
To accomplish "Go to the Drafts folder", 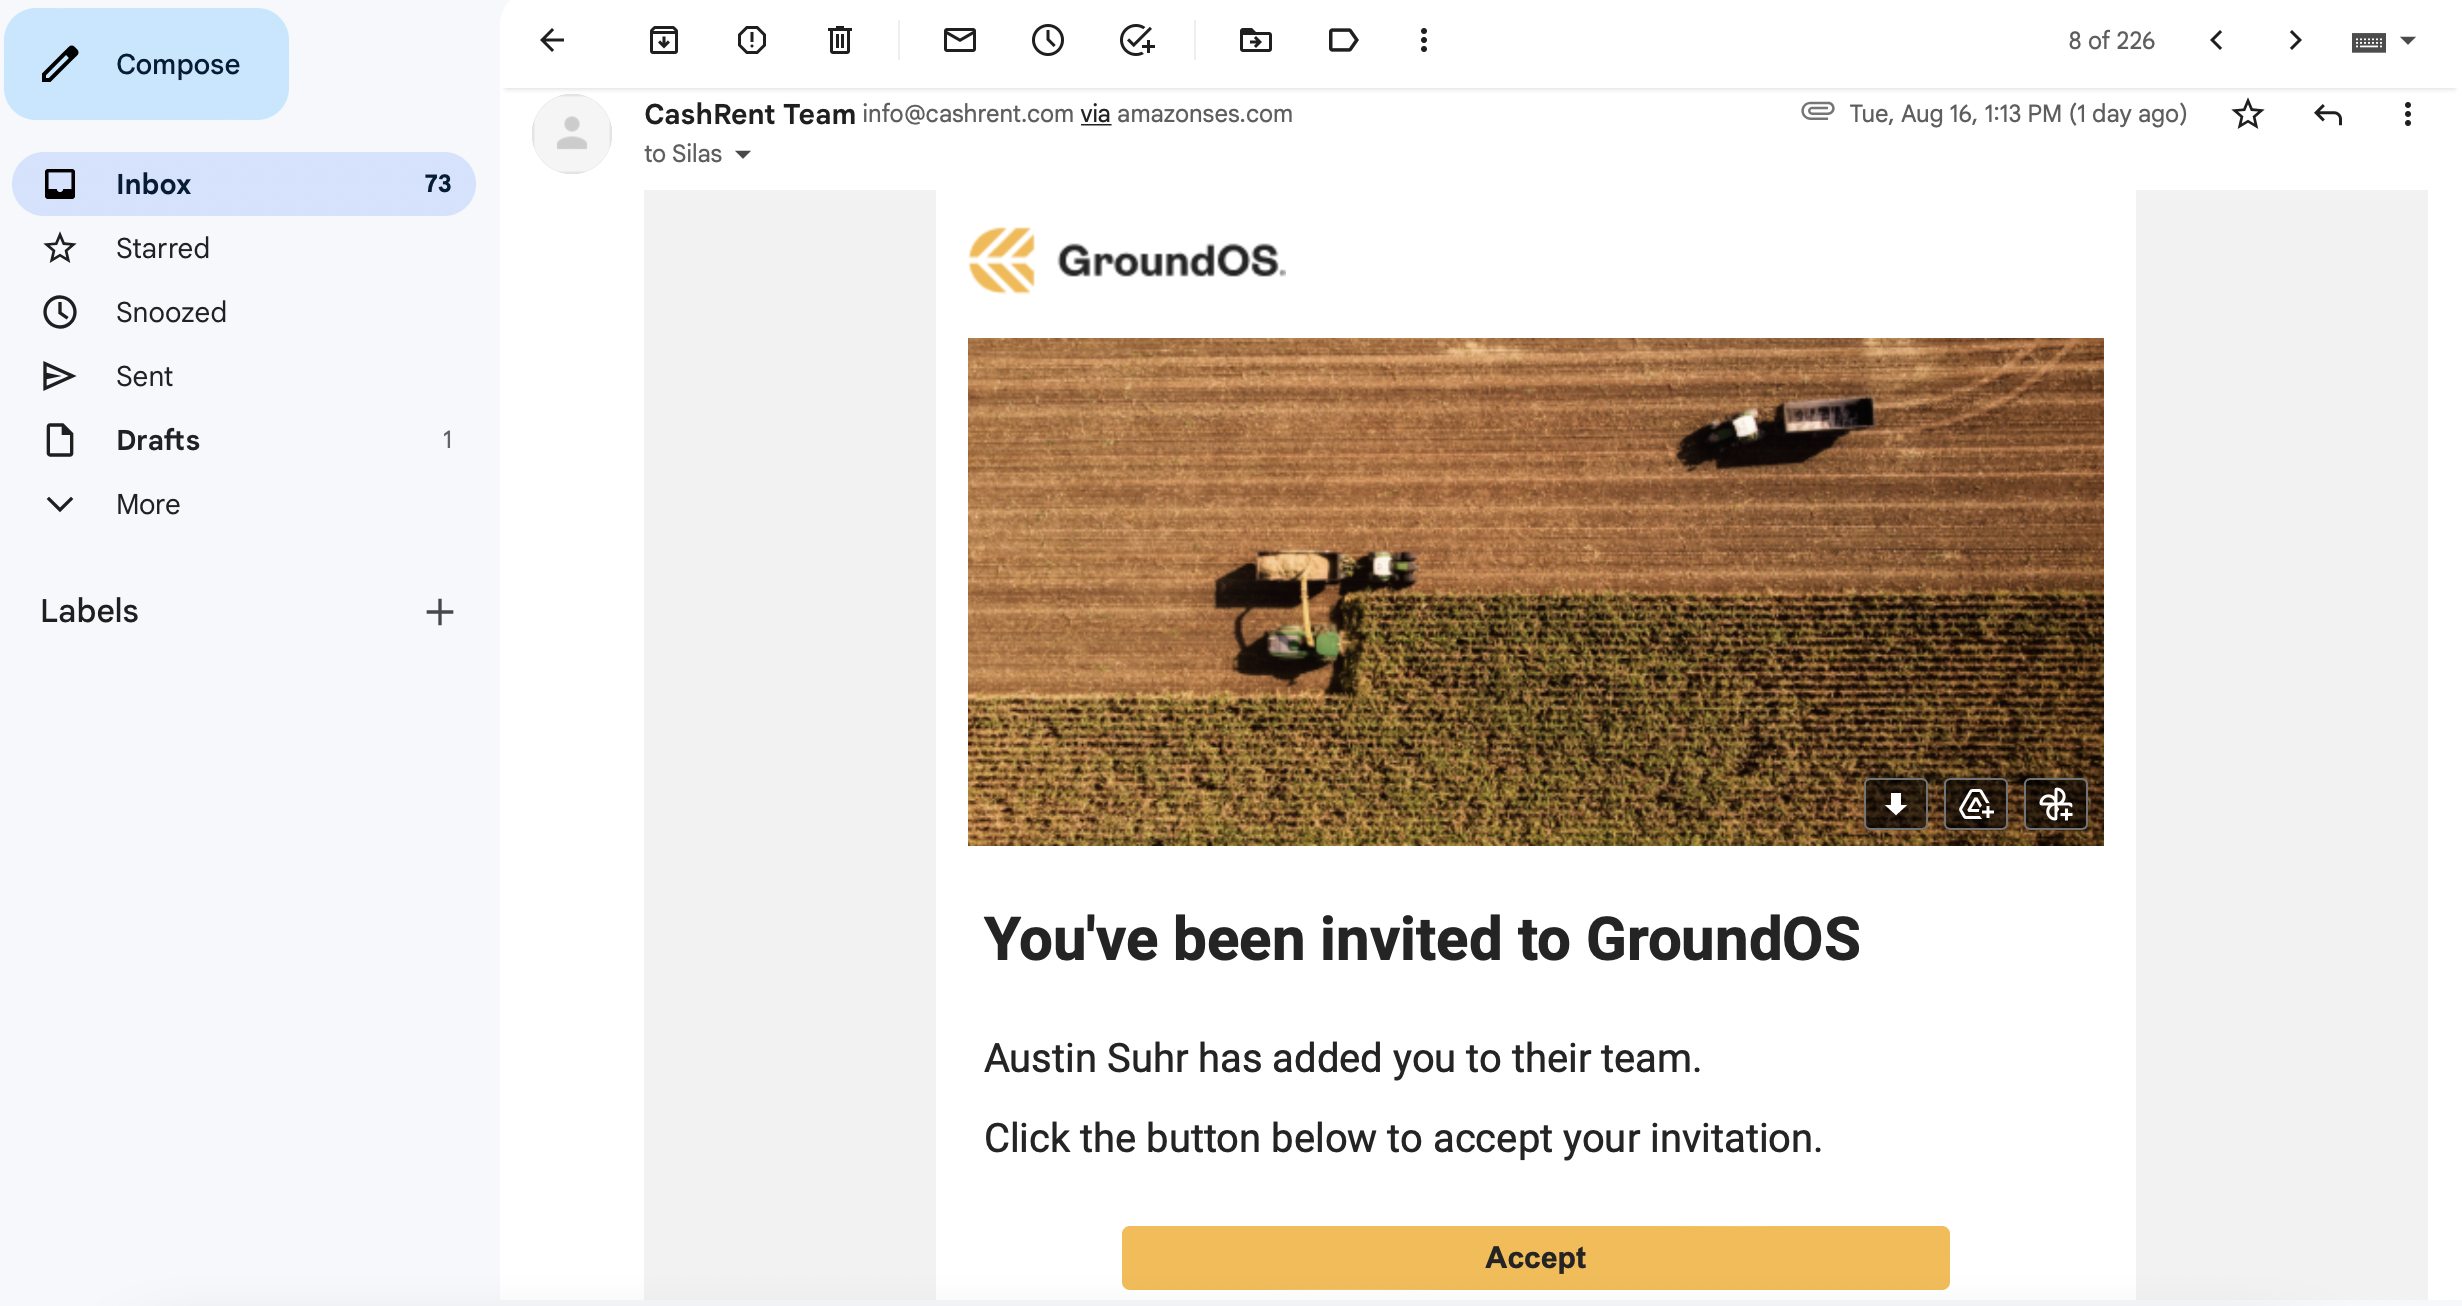I will pos(157,440).
